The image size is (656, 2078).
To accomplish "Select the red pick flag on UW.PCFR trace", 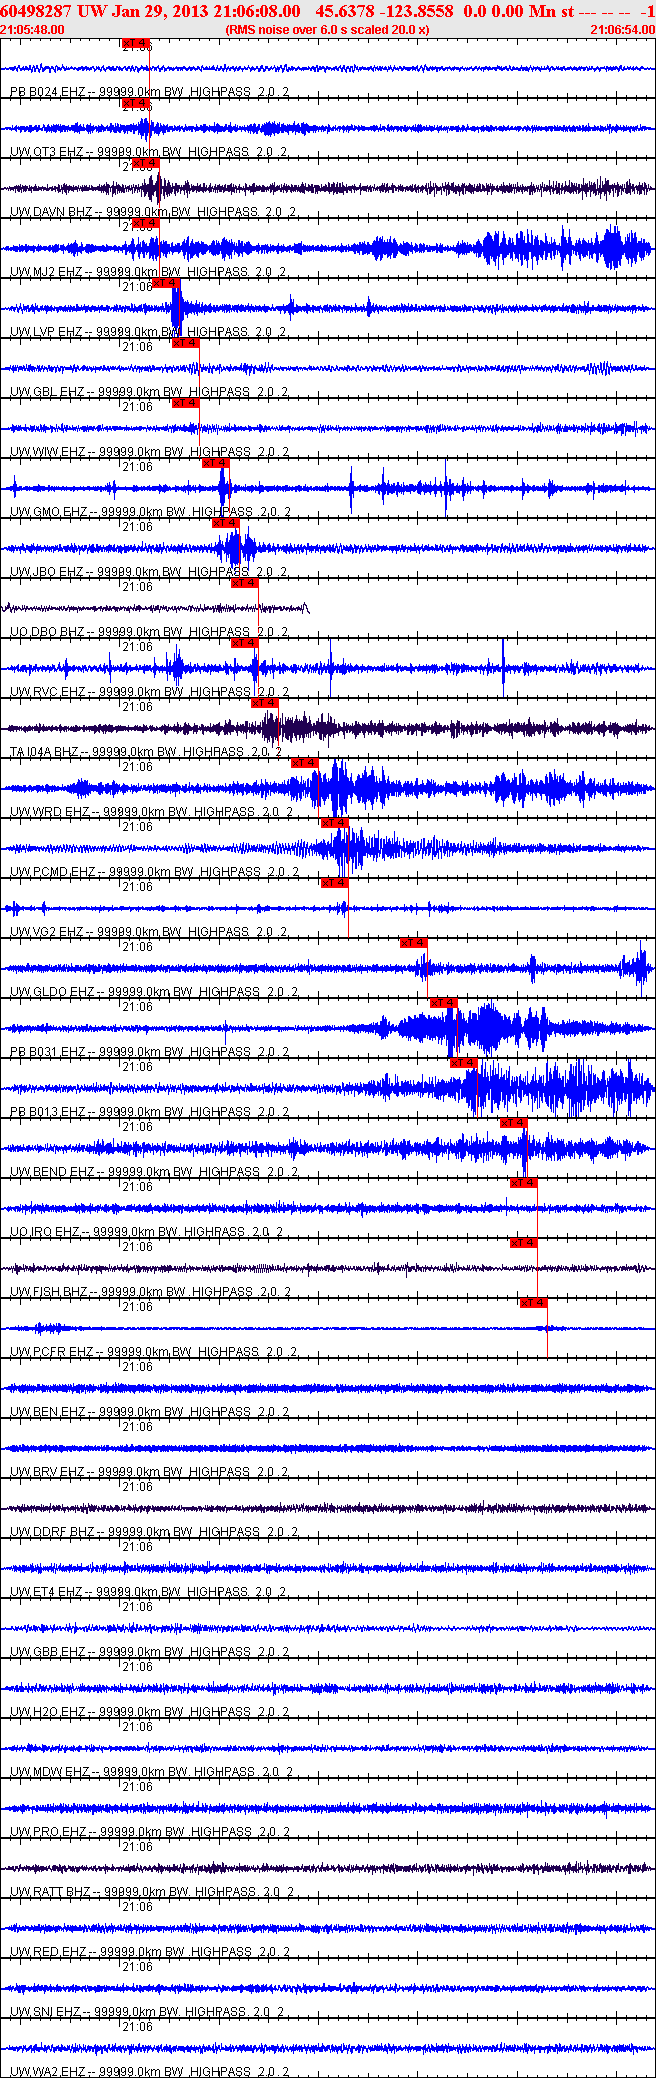I will click(535, 1303).
